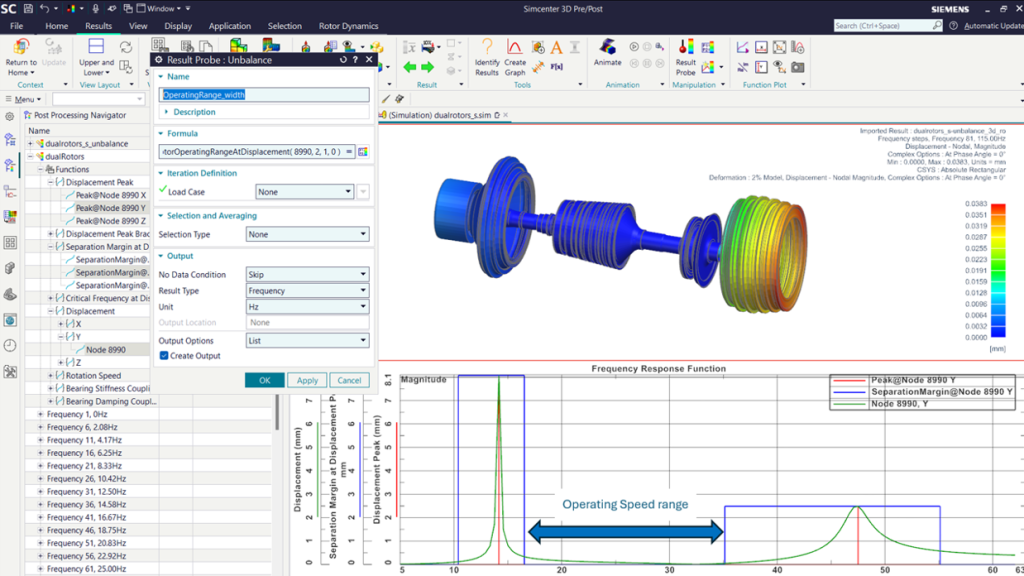Click the search magnifier icon
This screenshot has height=576, width=1024.
[937, 25]
